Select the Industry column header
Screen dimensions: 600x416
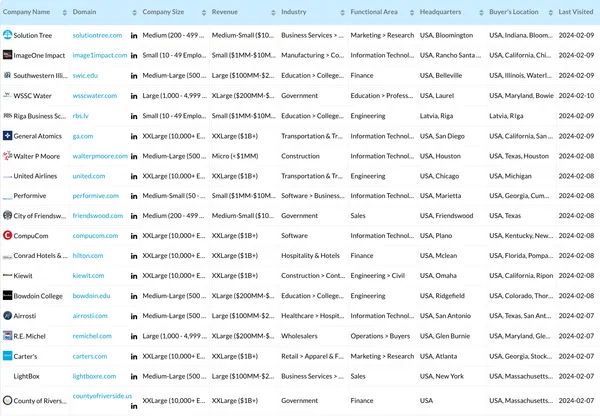294,12
